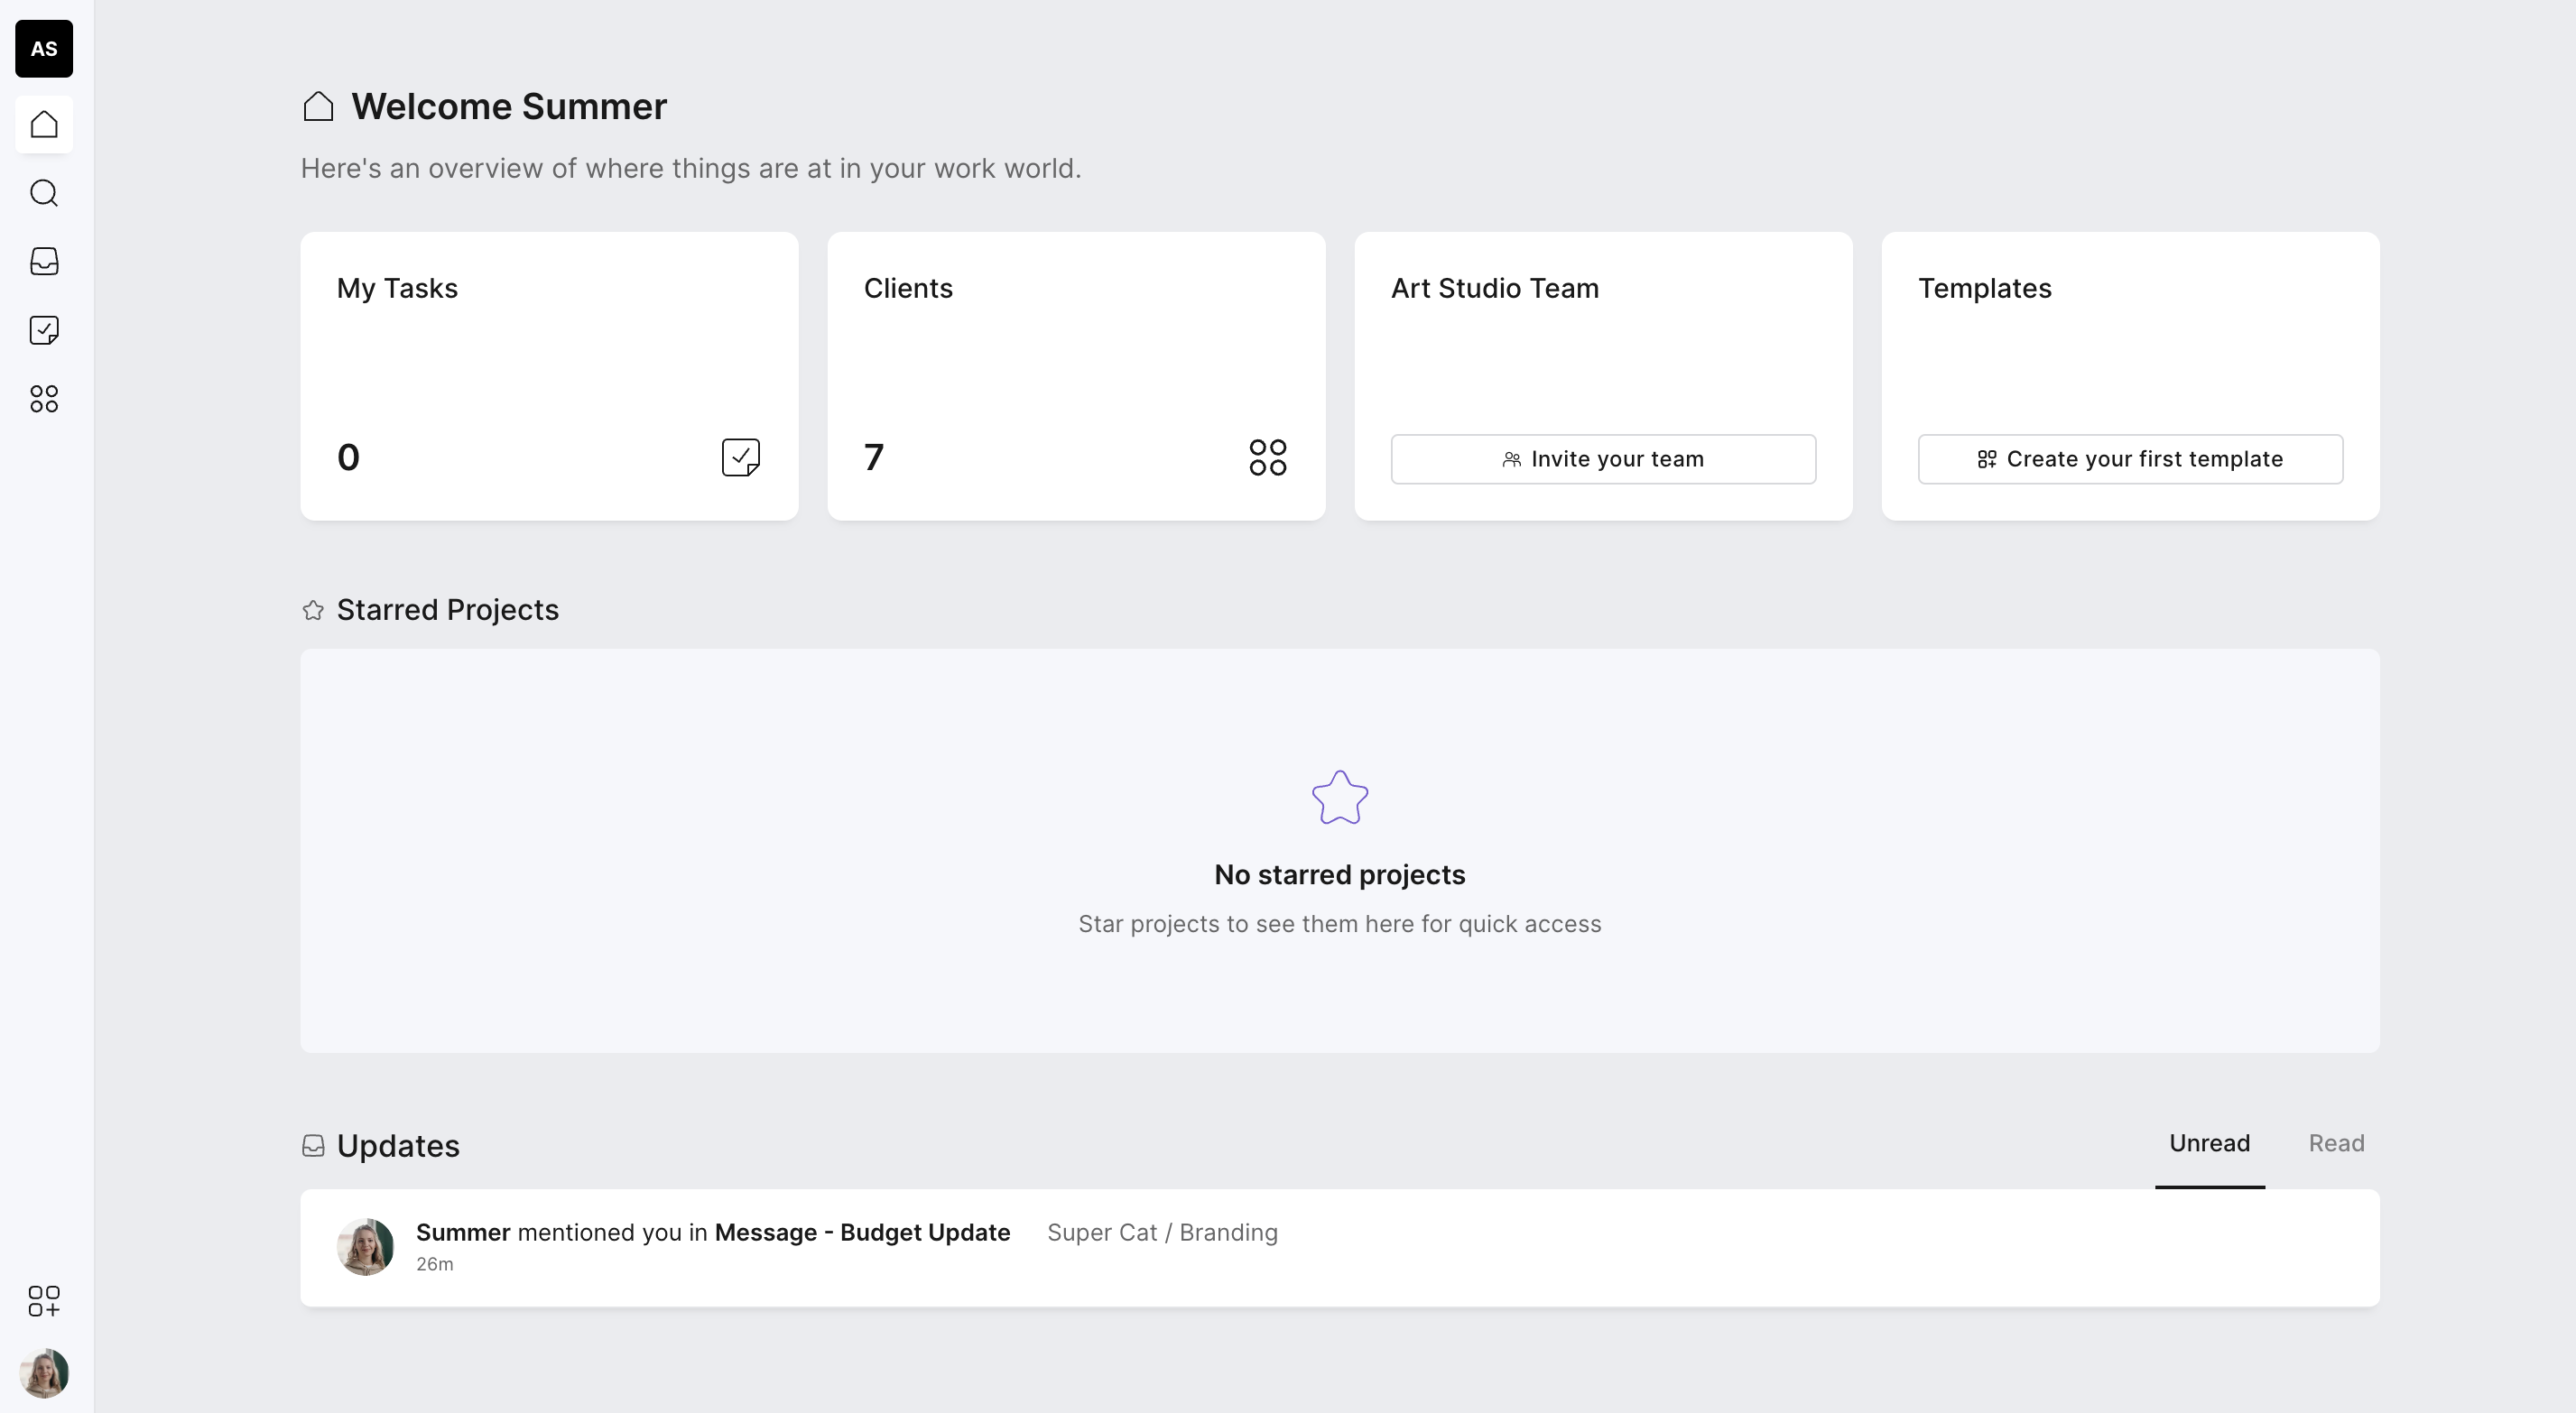Open the AS workspace logo menu
Image resolution: width=2576 pixels, height=1413 pixels.
(x=44, y=49)
